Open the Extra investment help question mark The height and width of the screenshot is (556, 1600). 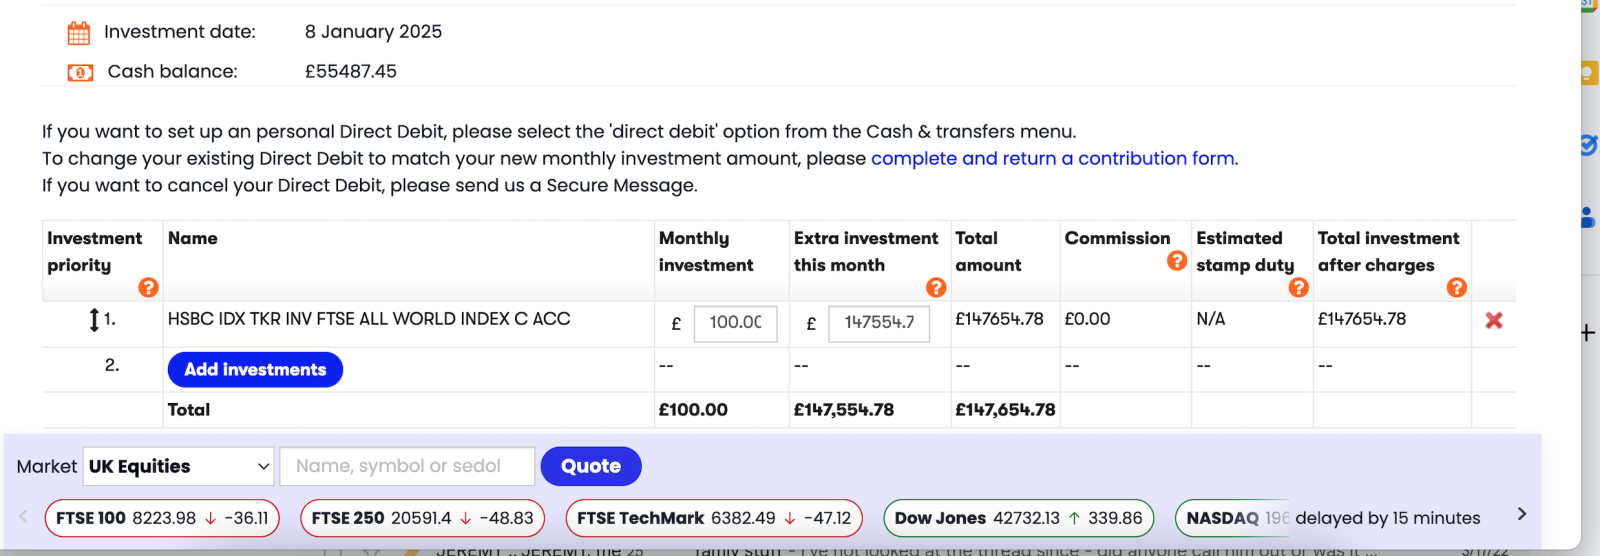tap(936, 287)
